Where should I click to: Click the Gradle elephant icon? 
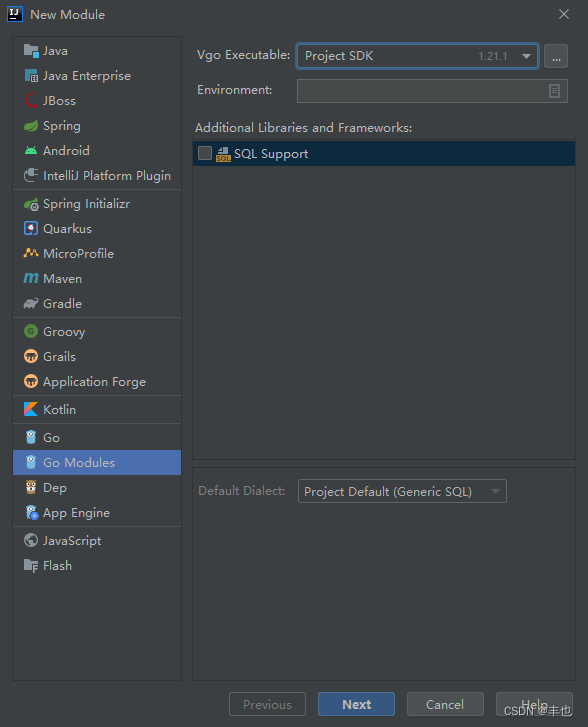click(x=31, y=304)
